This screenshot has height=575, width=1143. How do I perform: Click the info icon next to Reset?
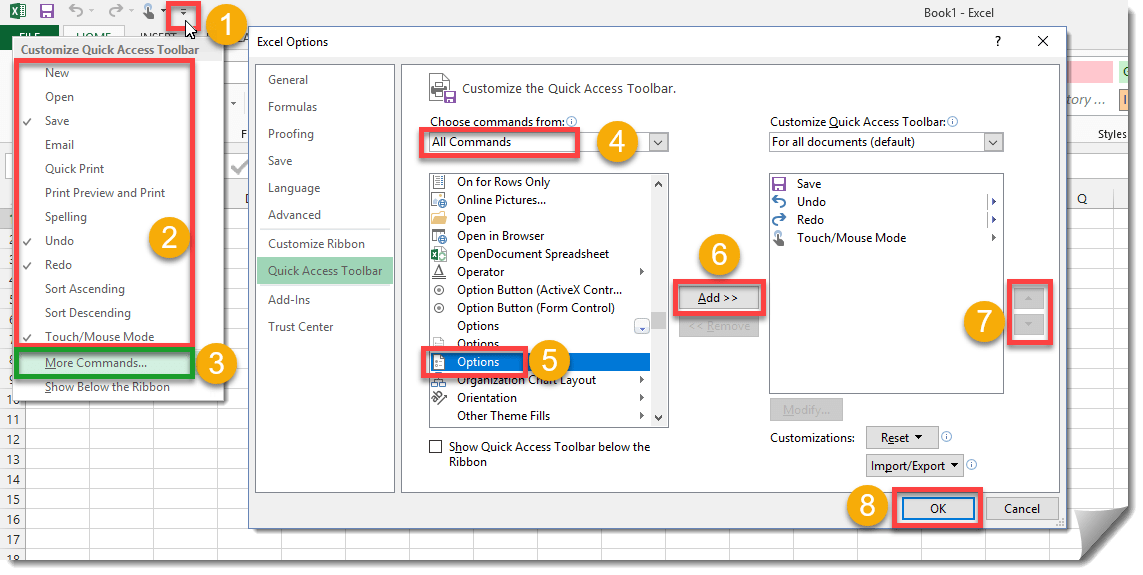946,437
